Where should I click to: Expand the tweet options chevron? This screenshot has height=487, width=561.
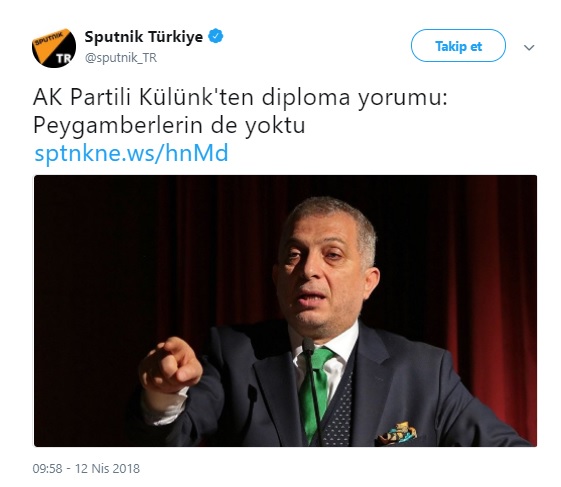click(x=529, y=47)
